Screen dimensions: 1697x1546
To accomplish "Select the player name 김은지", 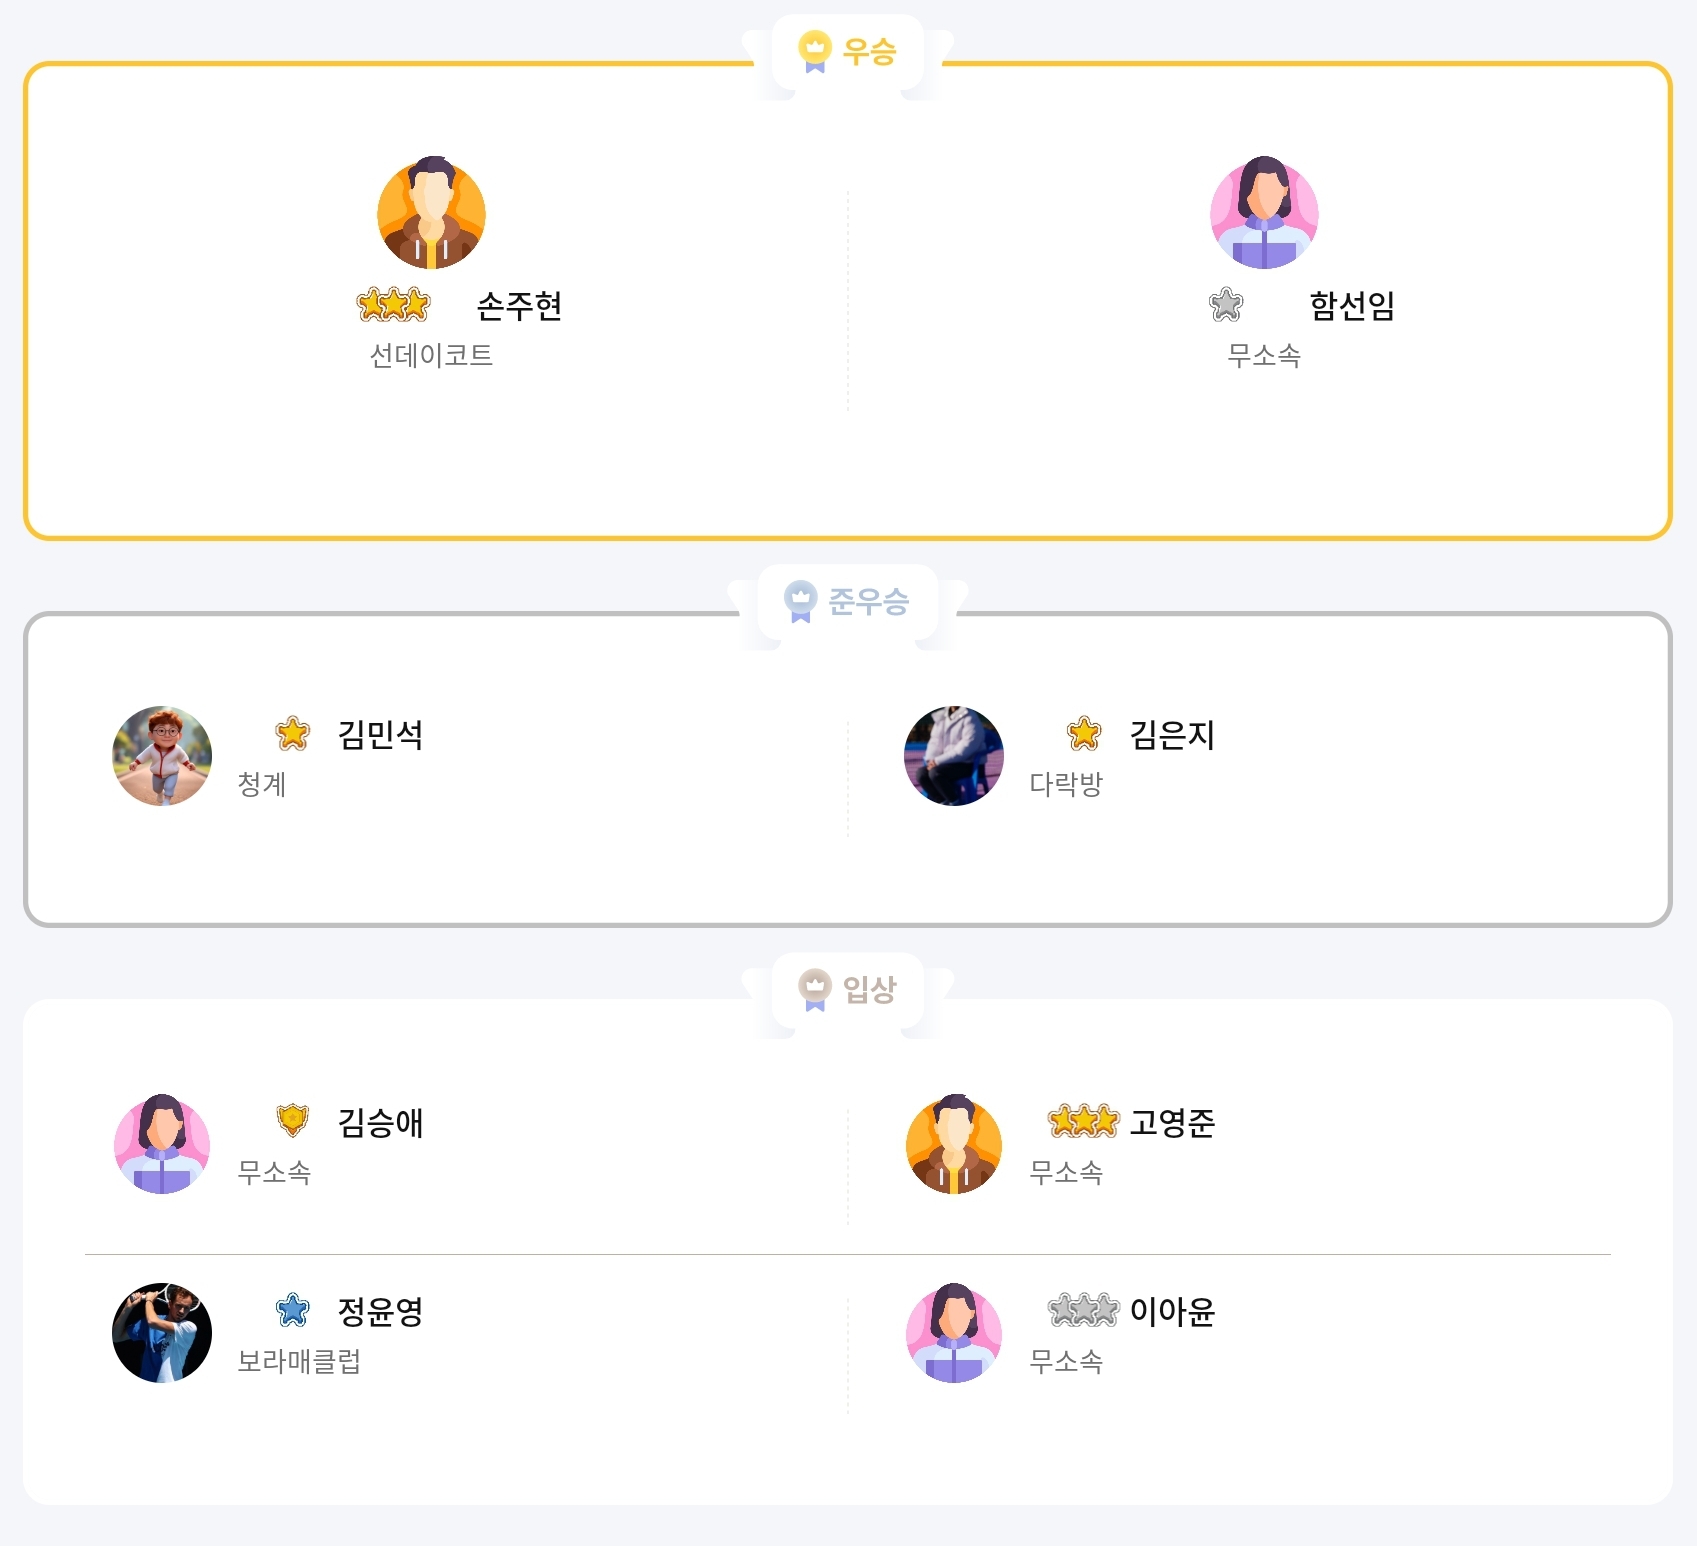I will (x=1172, y=735).
